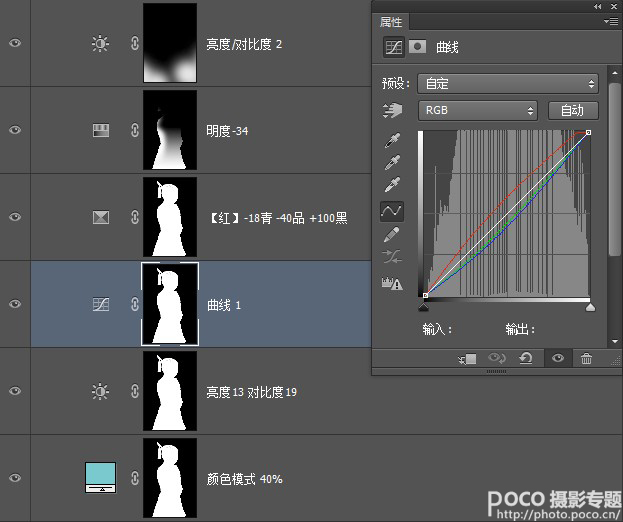Select layer name 亮度 13 对比度 19
This screenshot has height=522, width=623.
click(251, 392)
